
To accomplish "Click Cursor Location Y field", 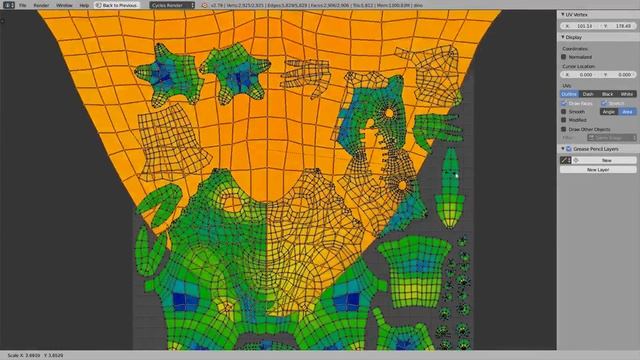I will point(618,75).
